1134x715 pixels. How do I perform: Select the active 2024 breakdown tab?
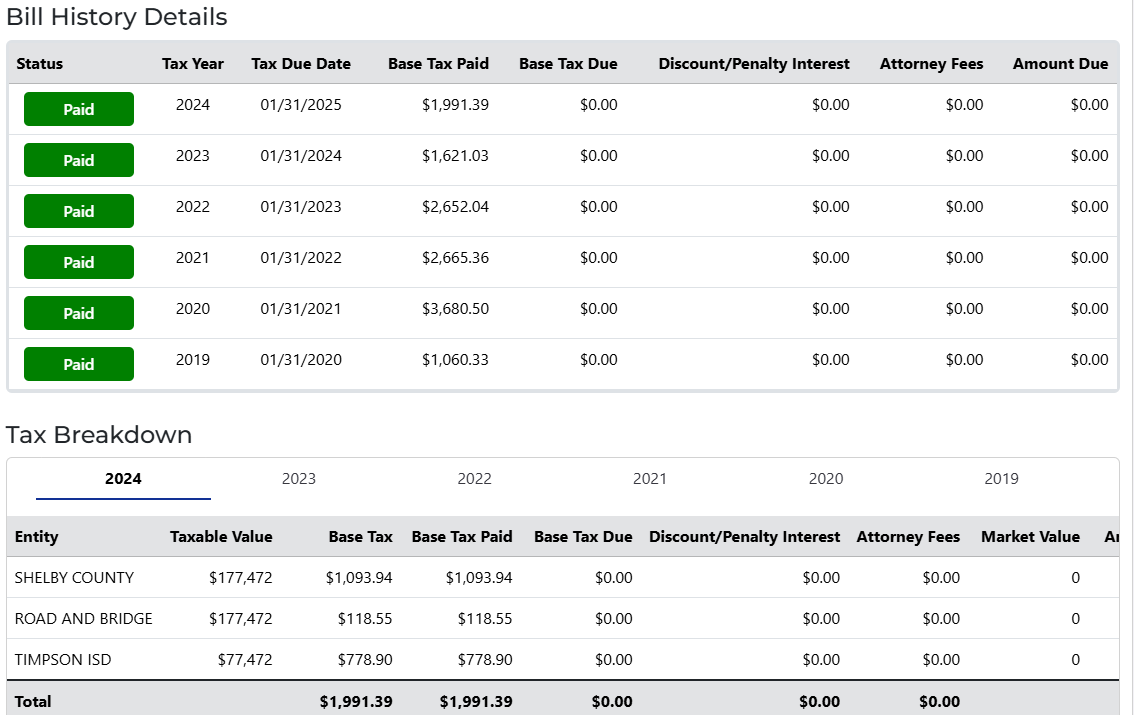[123, 478]
